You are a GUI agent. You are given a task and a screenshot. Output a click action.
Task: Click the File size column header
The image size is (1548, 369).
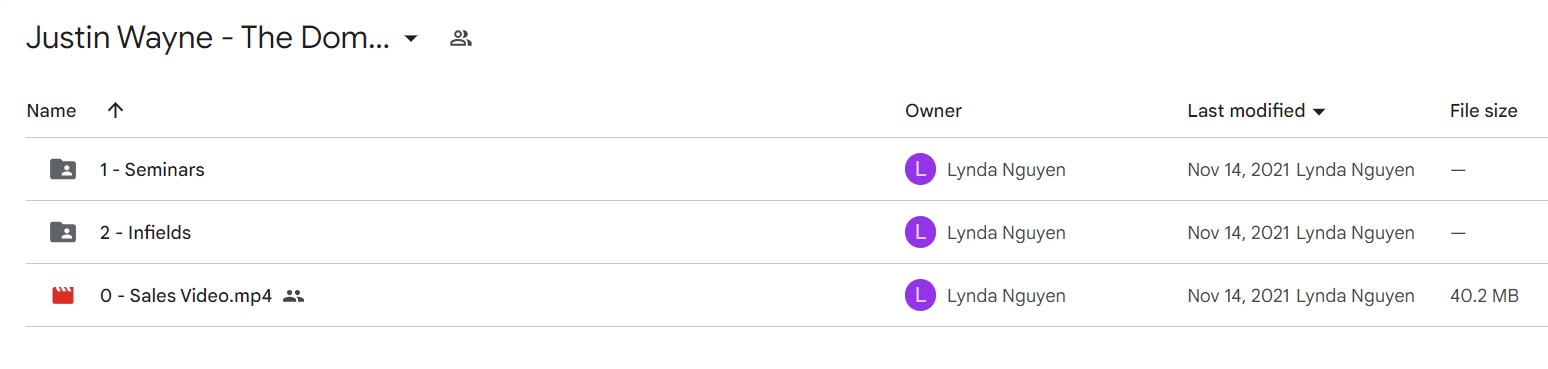pyautogui.click(x=1483, y=111)
